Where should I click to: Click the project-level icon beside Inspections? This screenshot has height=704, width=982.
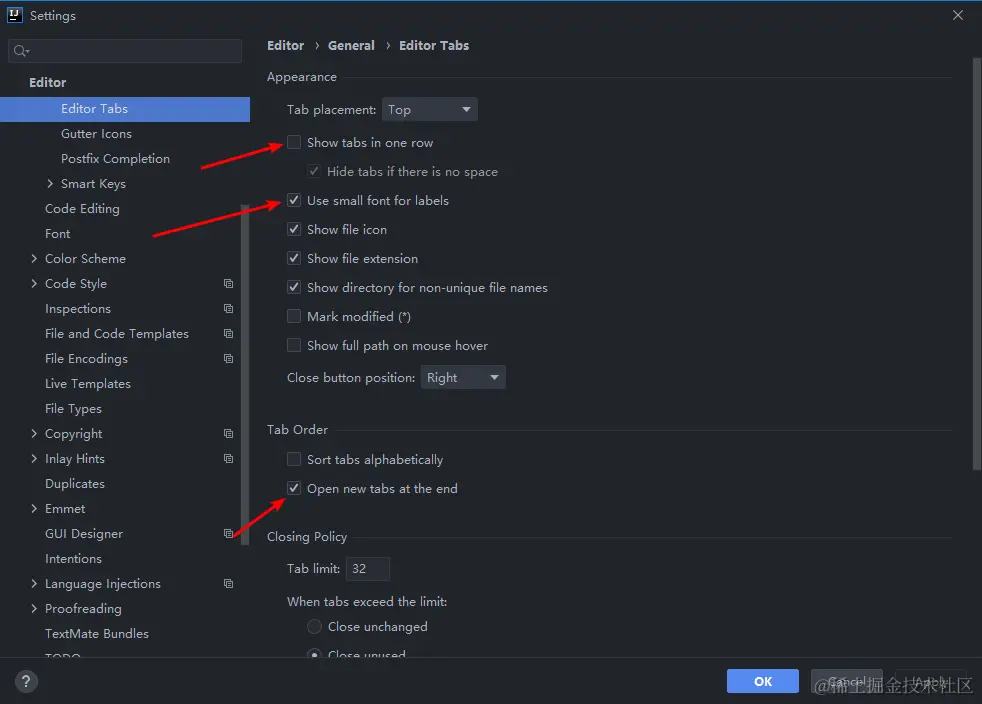pos(229,309)
